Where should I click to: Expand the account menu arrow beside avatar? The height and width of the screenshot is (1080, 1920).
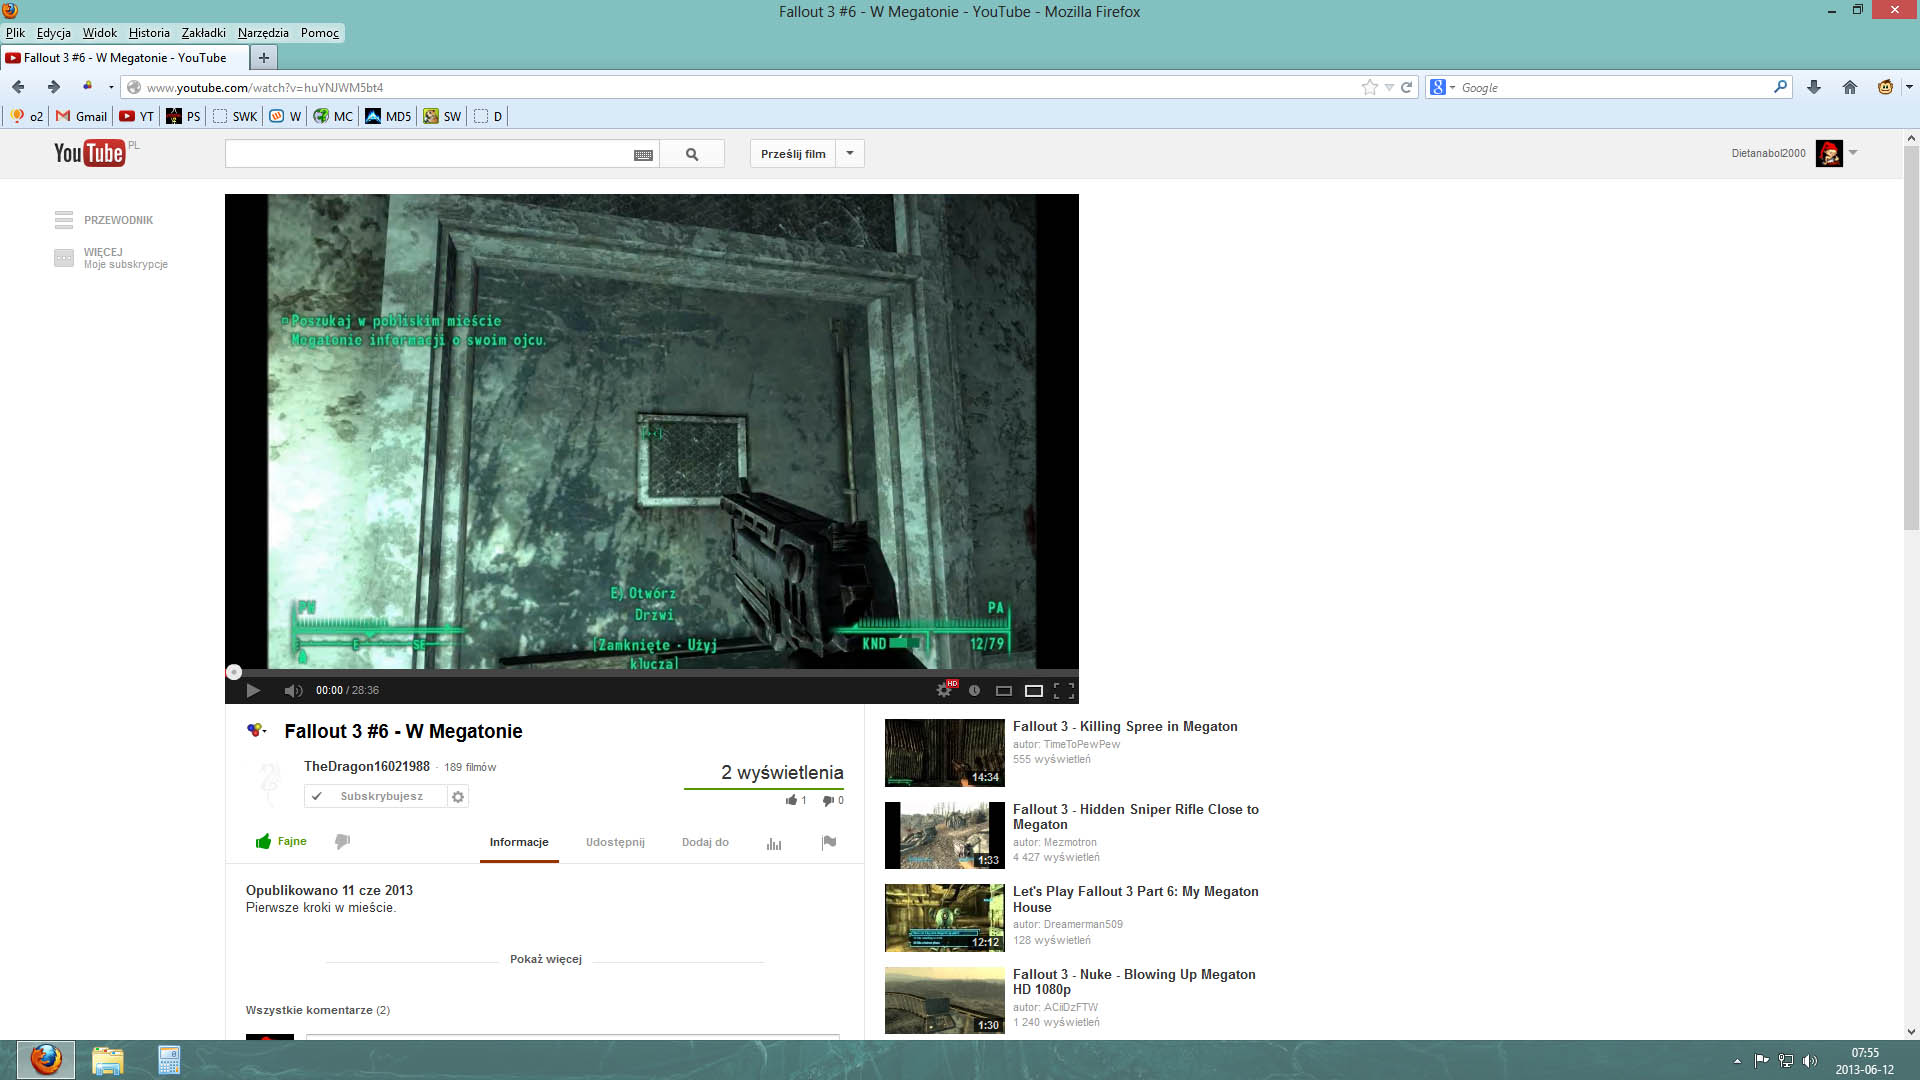(1853, 153)
